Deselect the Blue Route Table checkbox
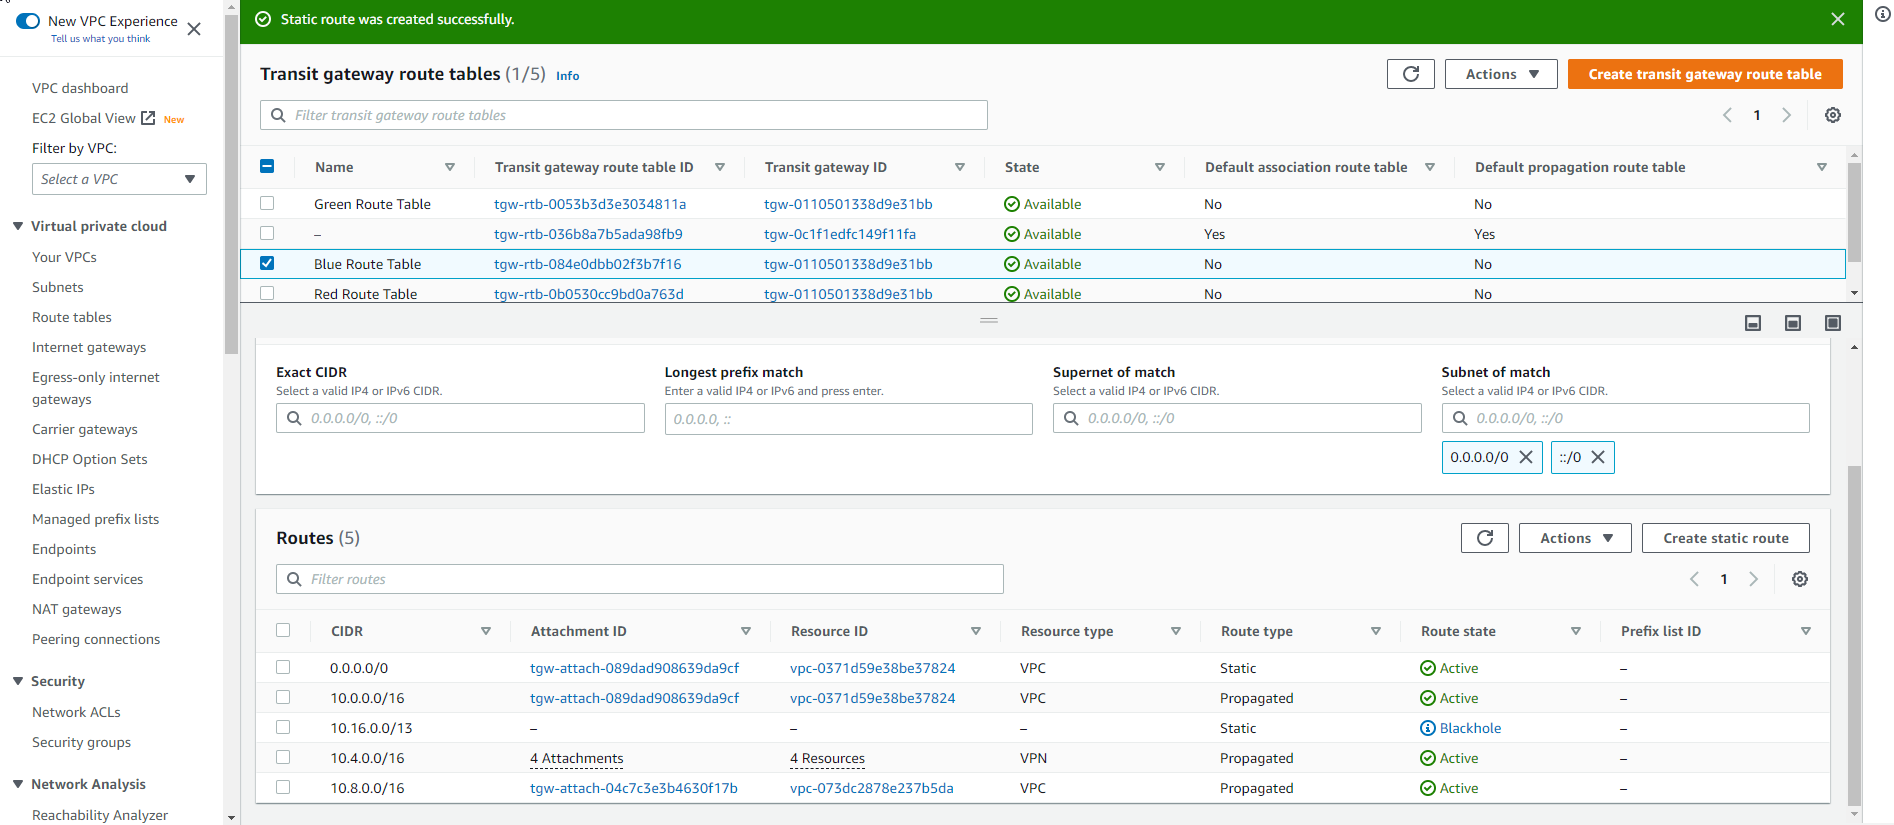 click(267, 263)
